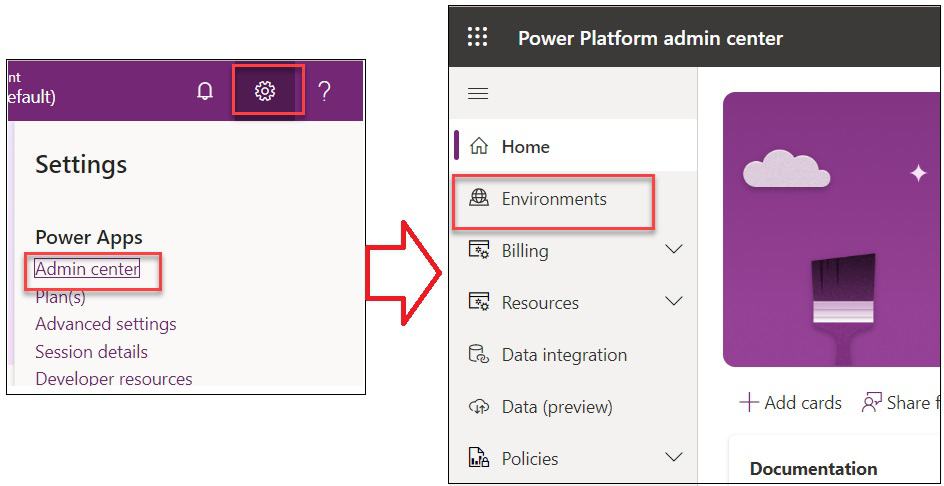Click the Billing icon
This screenshot has width=944, height=486.
pos(479,250)
